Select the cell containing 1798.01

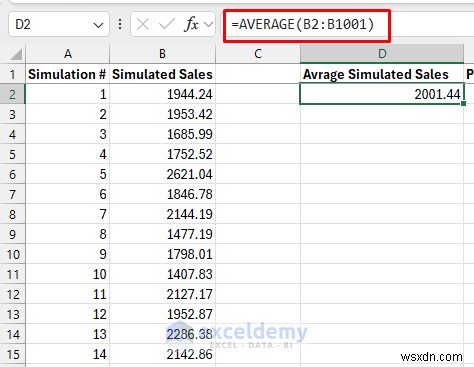point(162,254)
